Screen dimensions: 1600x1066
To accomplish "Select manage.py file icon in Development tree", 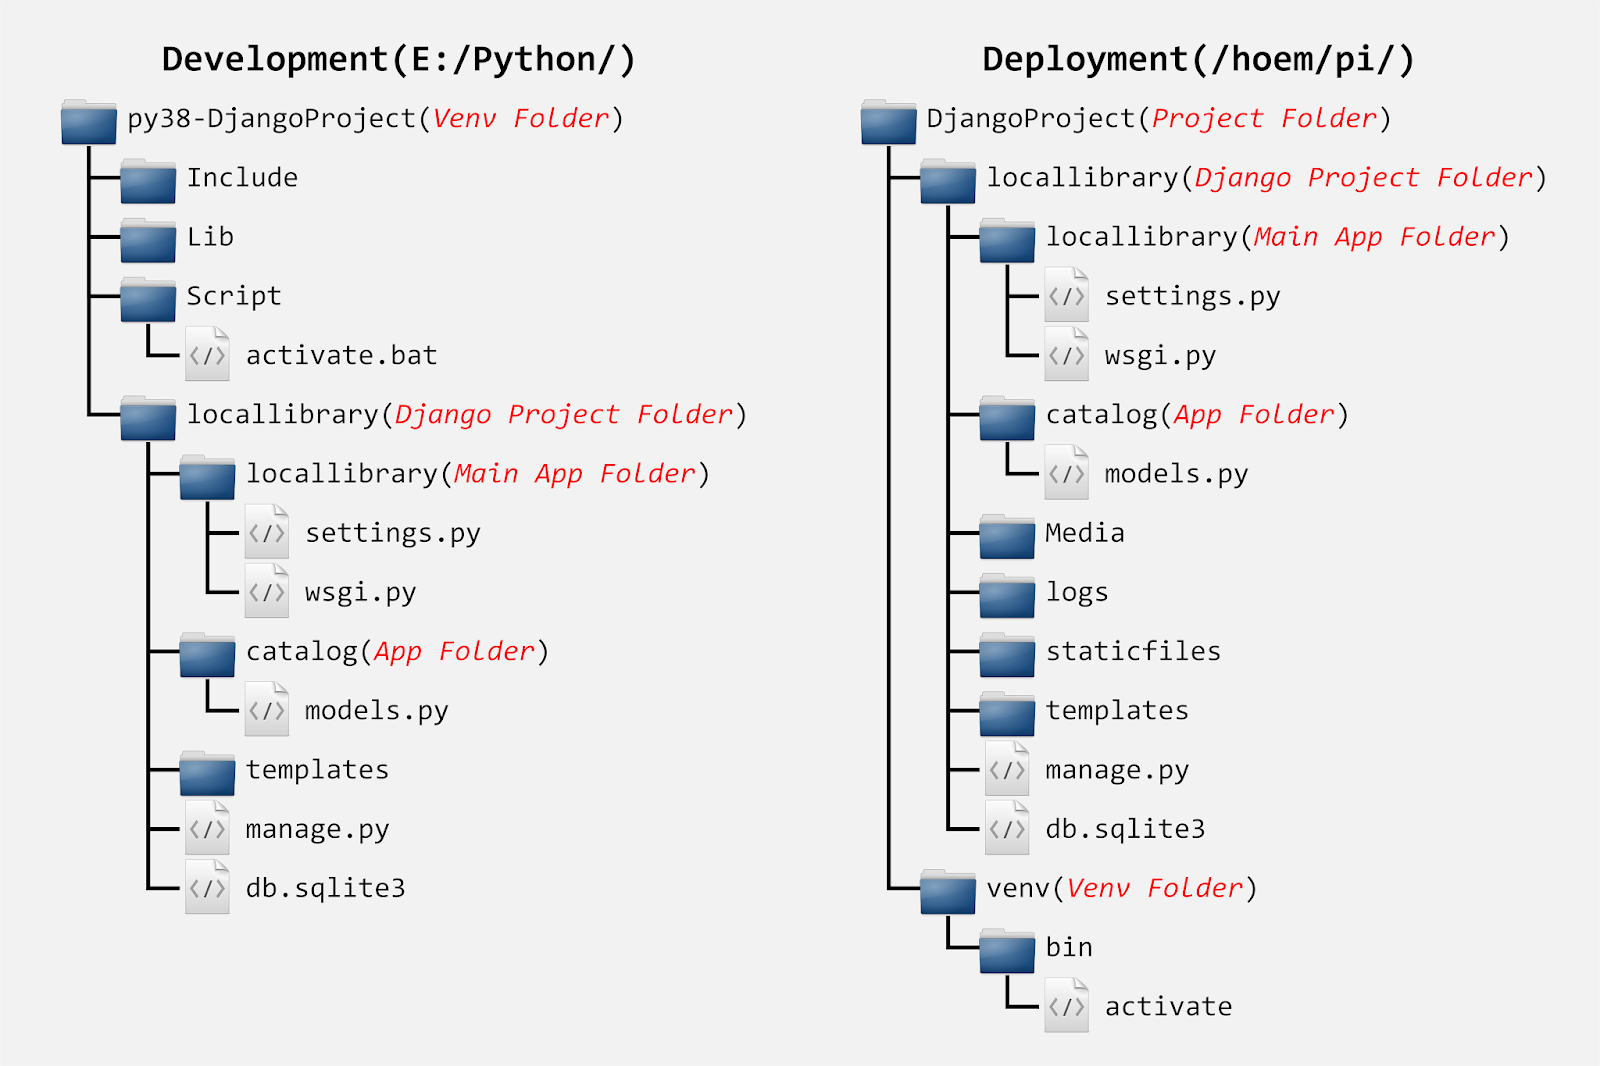I will (208, 828).
